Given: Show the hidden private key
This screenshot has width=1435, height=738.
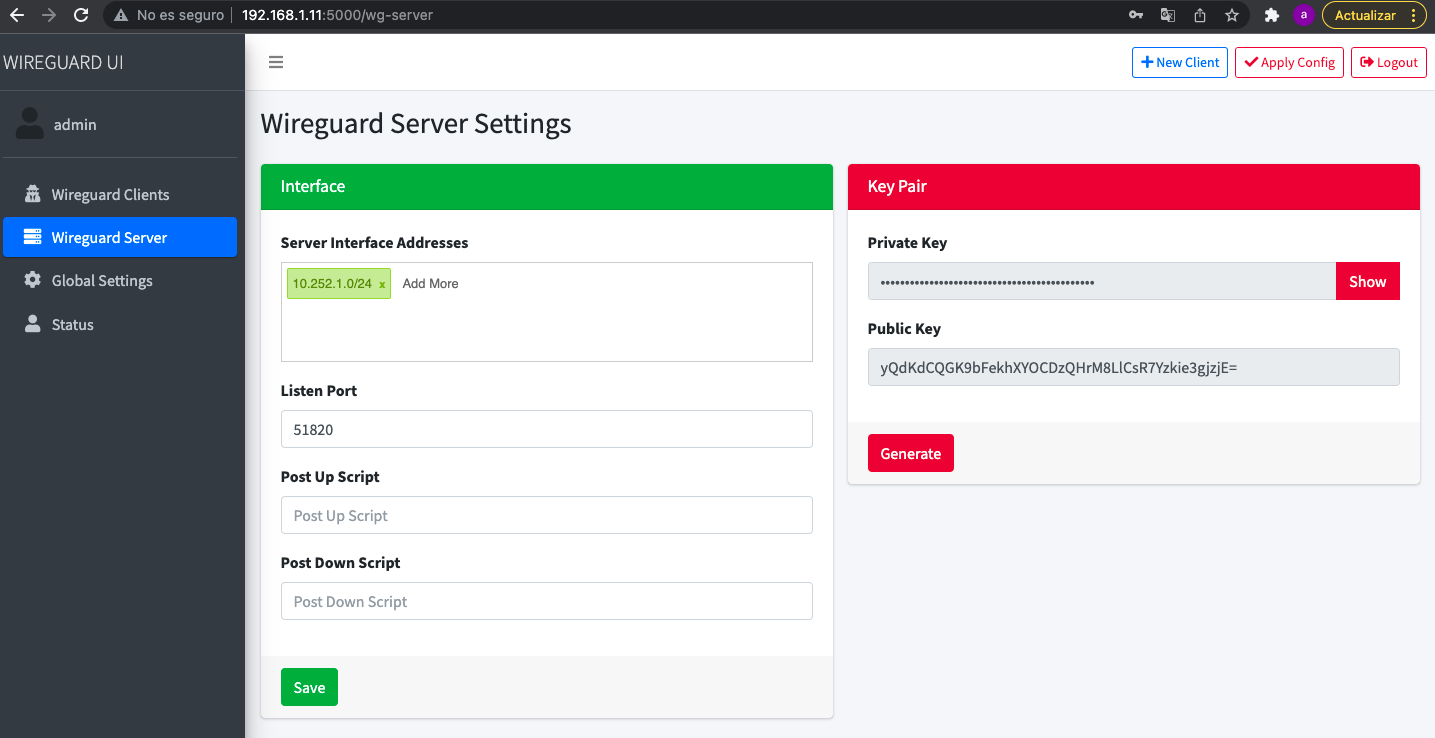Looking at the screenshot, I should (1367, 281).
